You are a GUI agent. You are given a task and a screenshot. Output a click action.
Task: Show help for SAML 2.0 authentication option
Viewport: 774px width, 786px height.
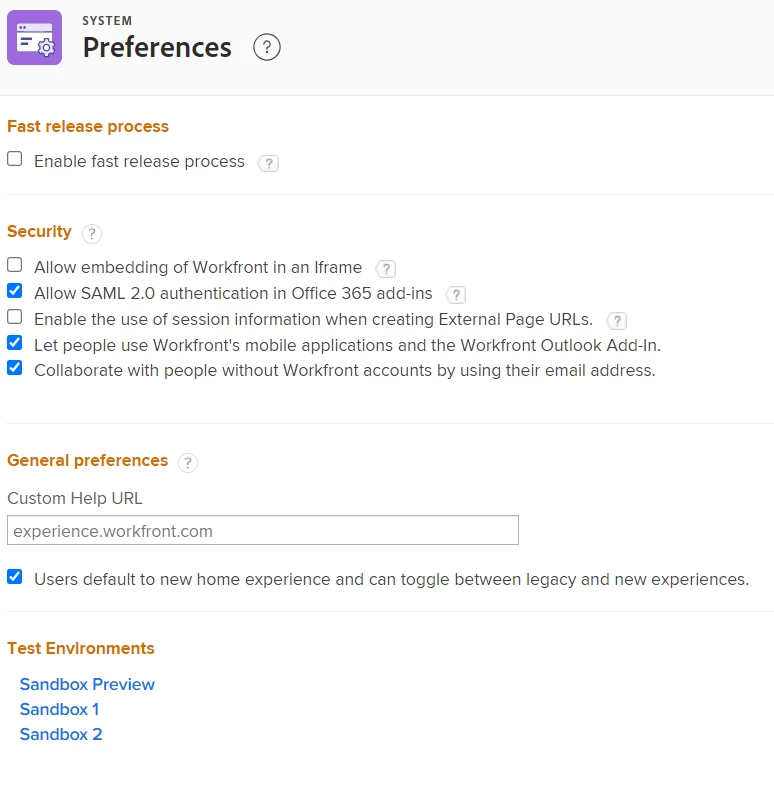pos(456,295)
